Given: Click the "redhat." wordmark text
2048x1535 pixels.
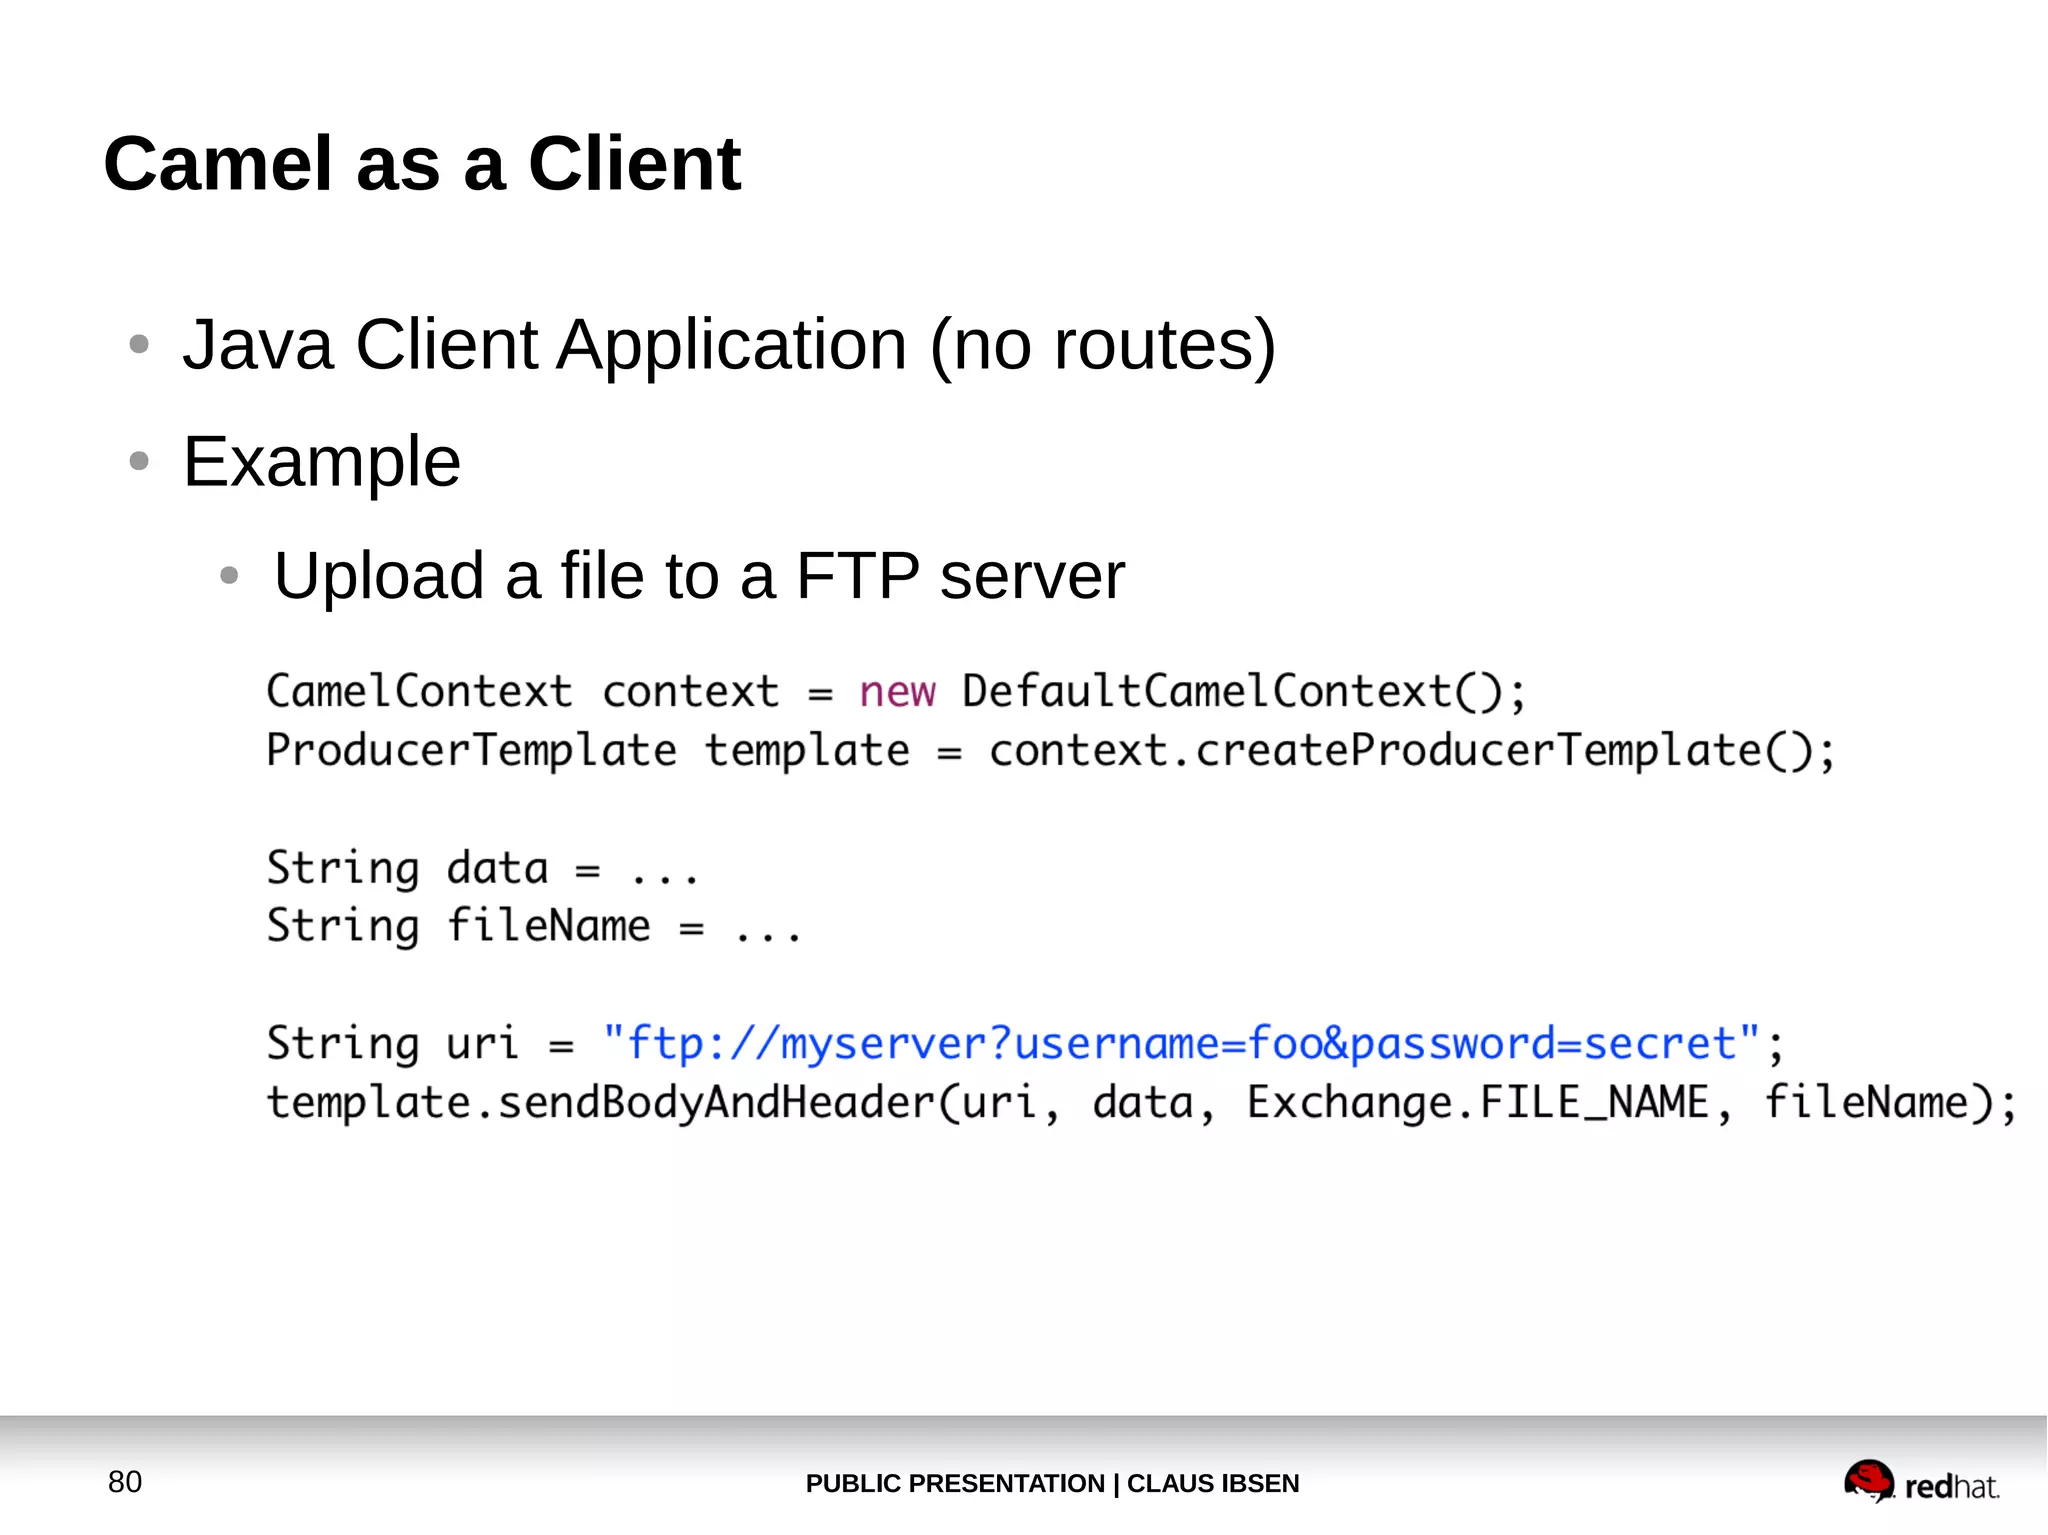Looking at the screenshot, I should pos(1952,1487).
